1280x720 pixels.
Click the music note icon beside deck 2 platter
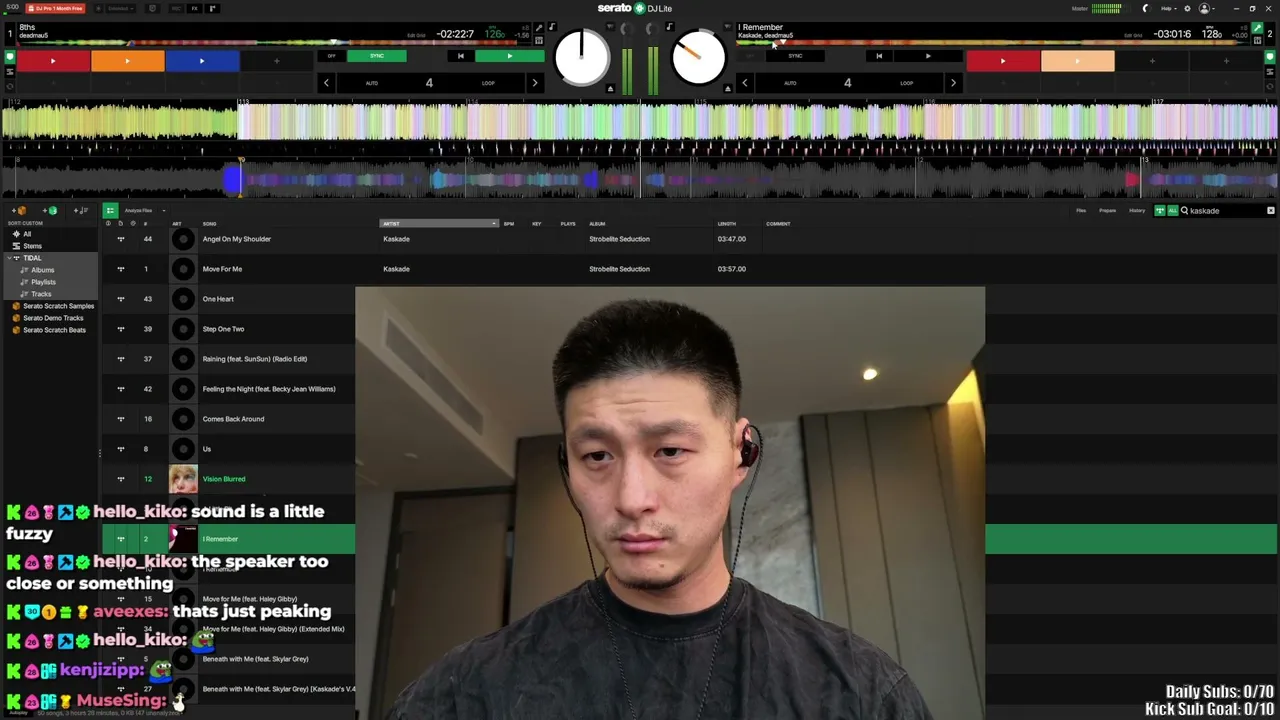[669, 27]
